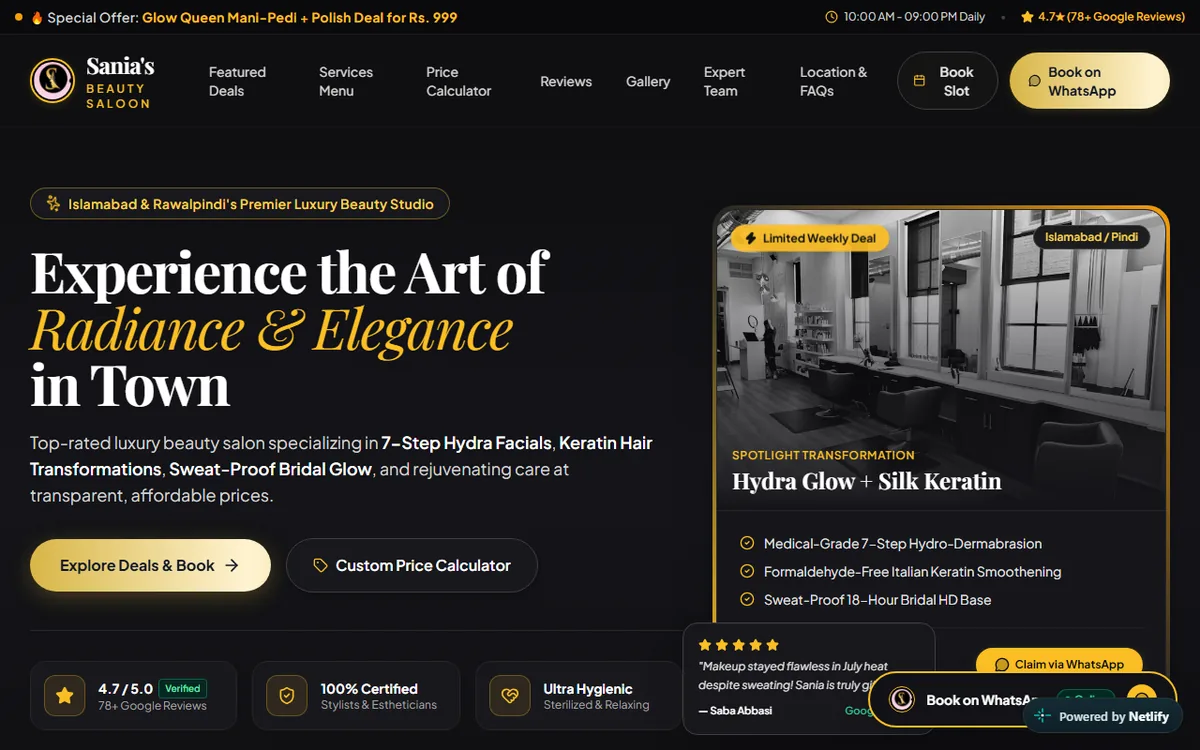The width and height of the screenshot is (1200, 750).
Task: Click the clock icon beside opening hours
Action: pyautogui.click(x=831, y=17)
